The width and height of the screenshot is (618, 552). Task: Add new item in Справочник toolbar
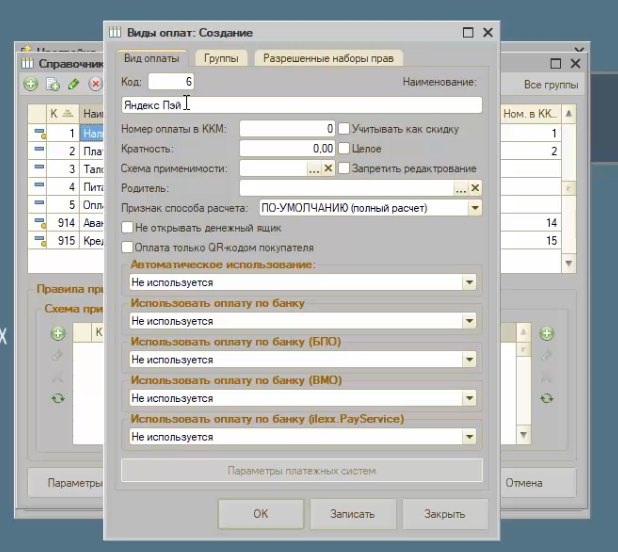click(x=31, y=84)
